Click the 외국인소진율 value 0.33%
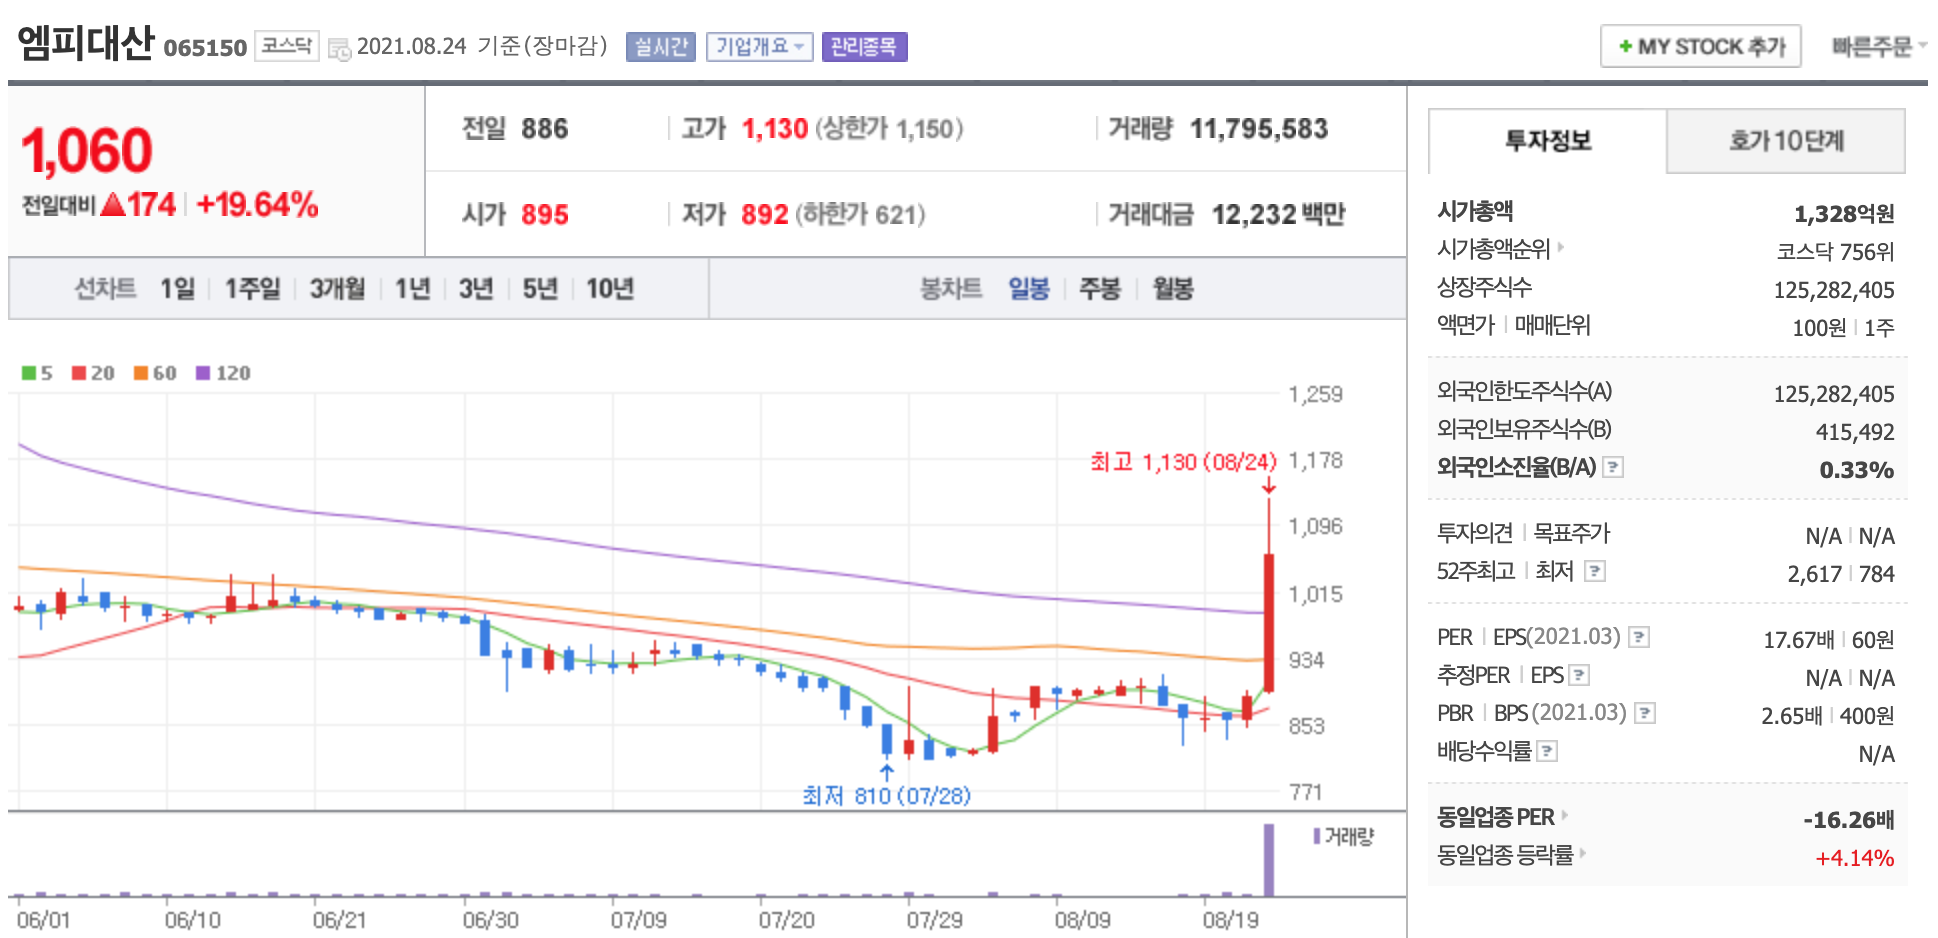 [x=1857, y=470]
